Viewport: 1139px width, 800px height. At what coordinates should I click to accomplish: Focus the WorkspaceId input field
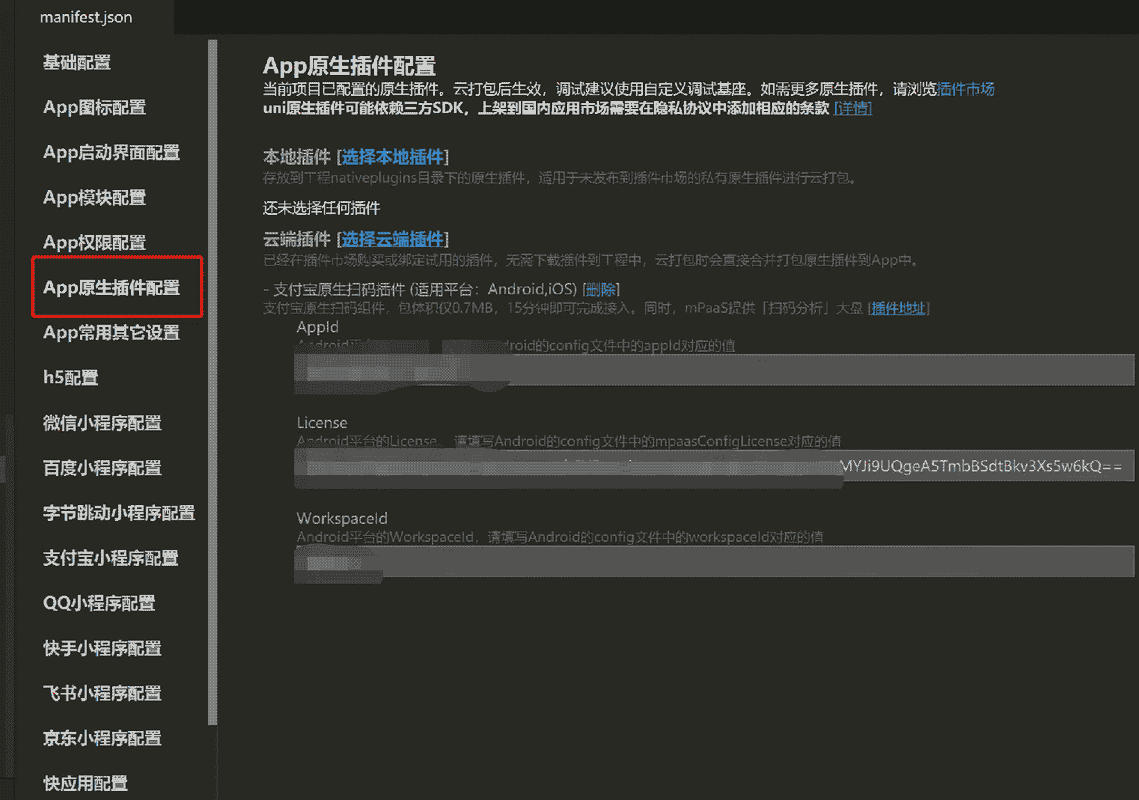[714, 562]
